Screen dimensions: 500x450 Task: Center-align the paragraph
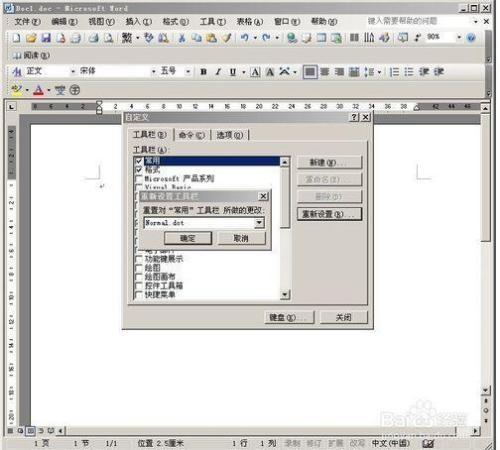coord(325,72)
